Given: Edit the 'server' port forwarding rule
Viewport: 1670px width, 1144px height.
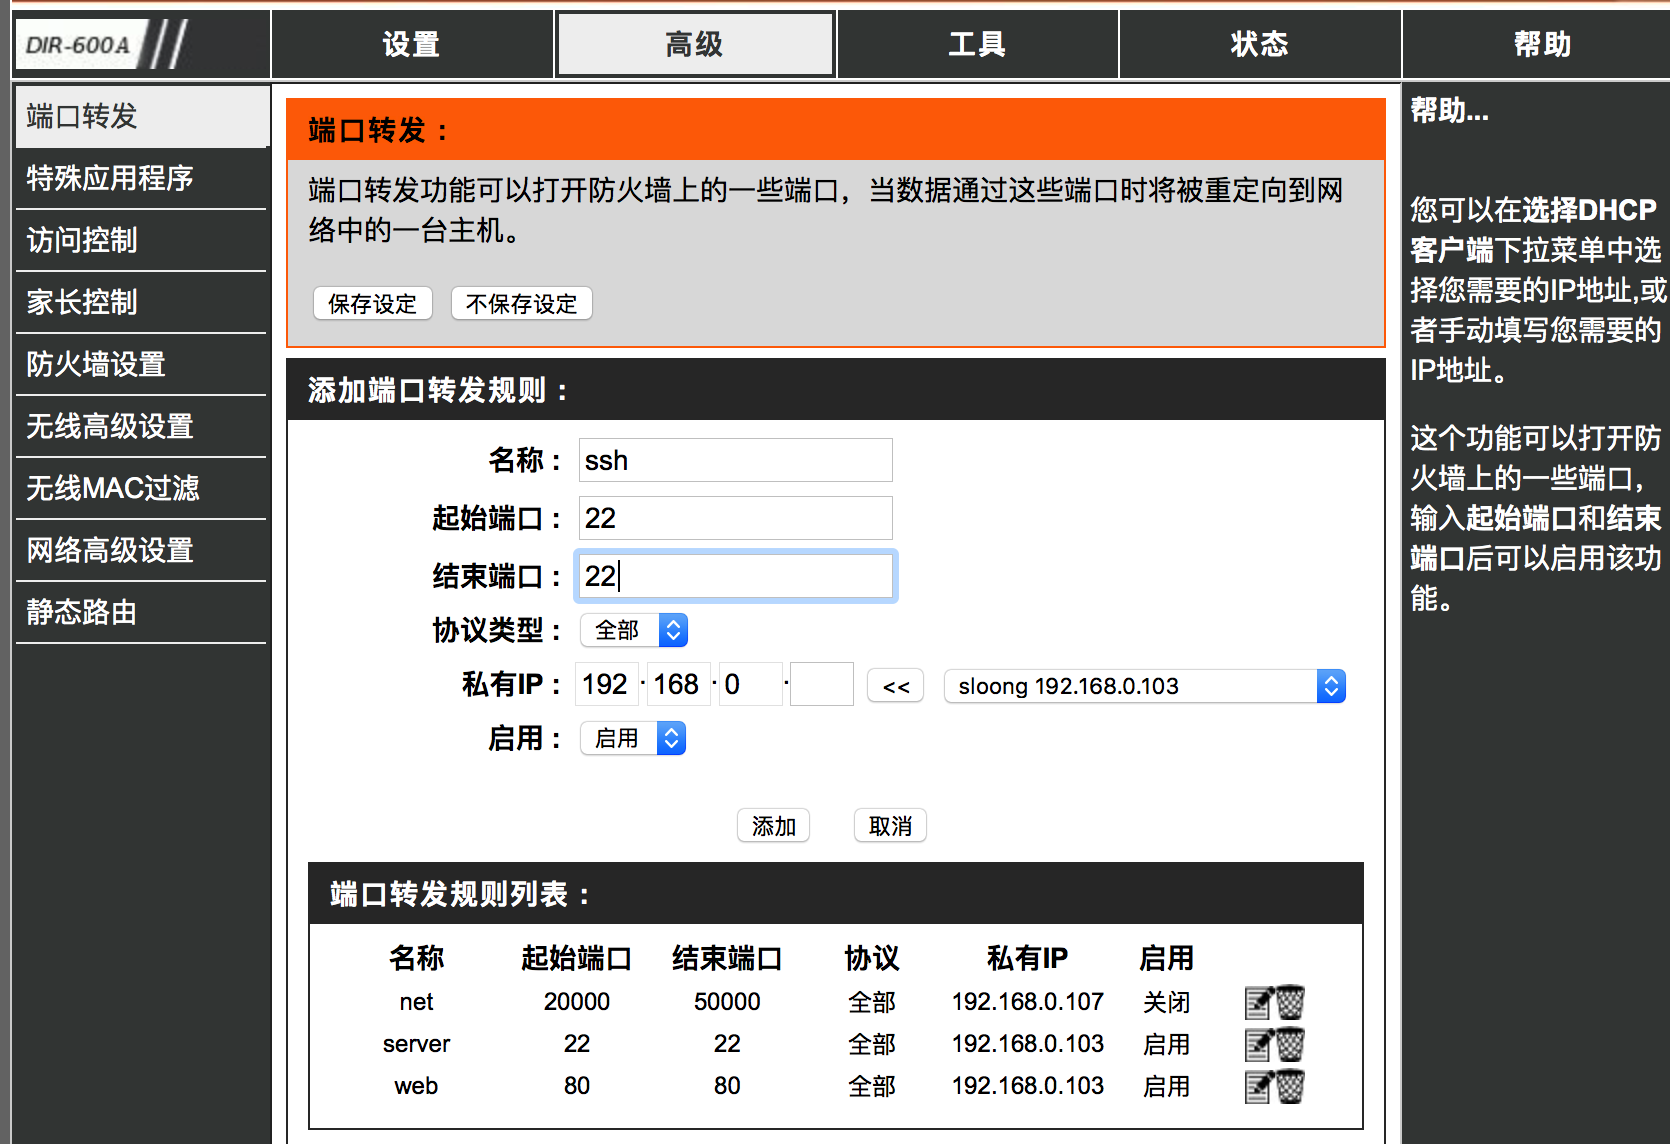Looking at the screenshot, I should point(1258,1044).
